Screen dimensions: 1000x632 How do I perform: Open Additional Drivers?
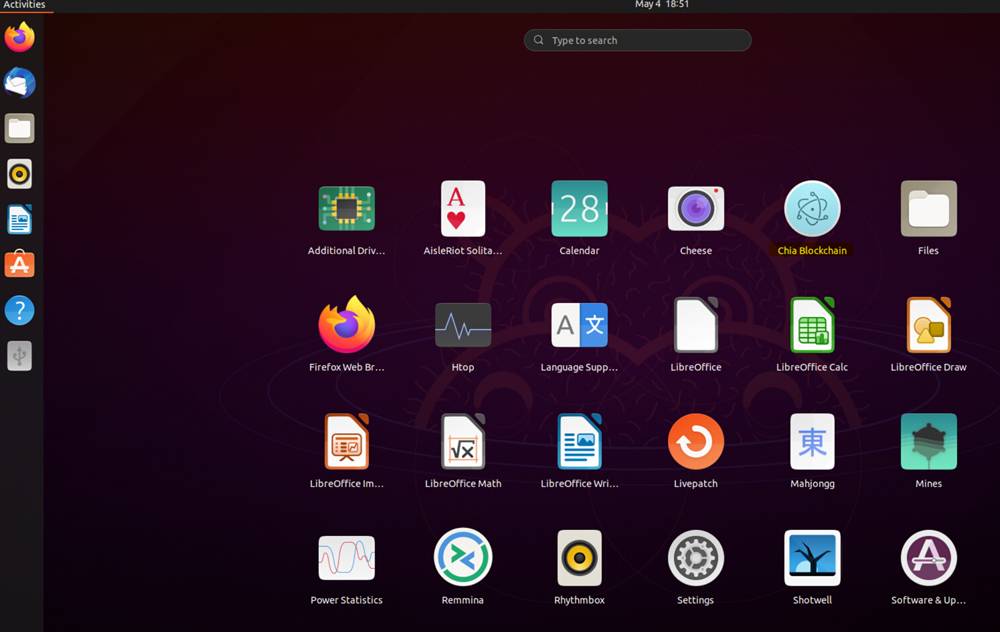tap(346, 210)
